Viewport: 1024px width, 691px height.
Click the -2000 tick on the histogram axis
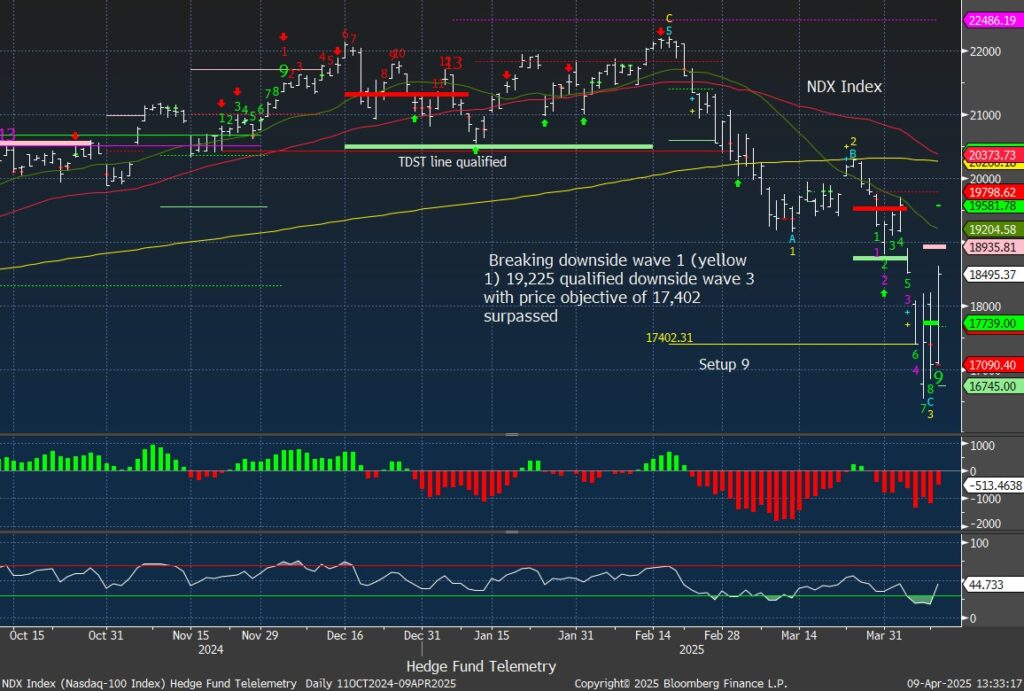(984, 524)
